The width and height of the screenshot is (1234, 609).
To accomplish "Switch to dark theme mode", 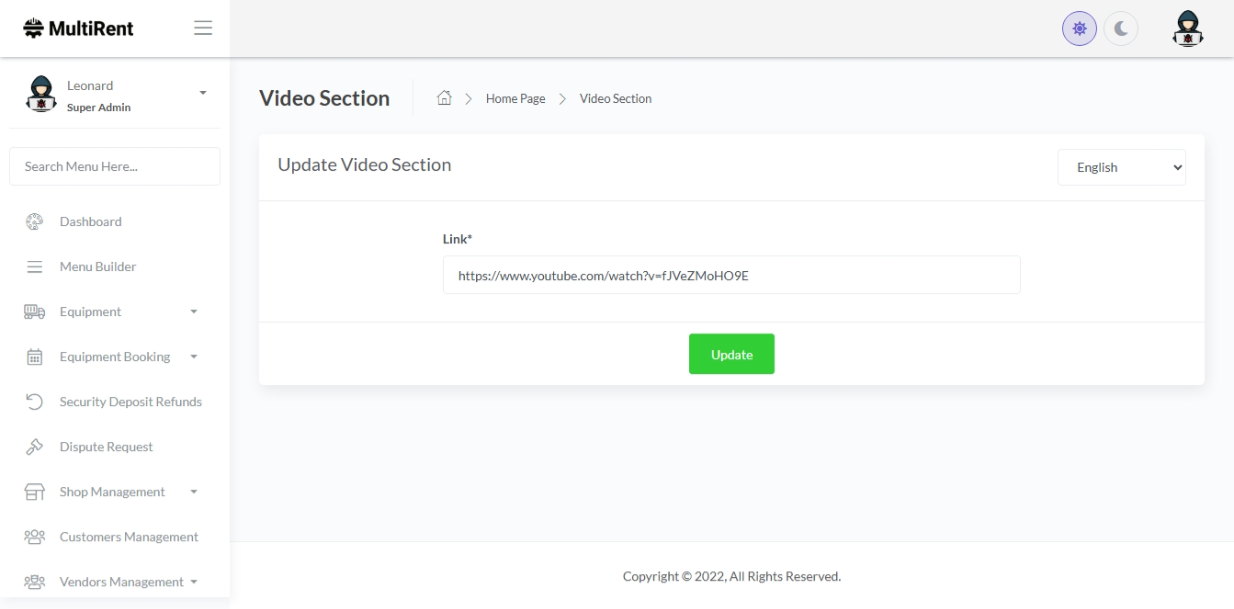I will coord(1120,29).
